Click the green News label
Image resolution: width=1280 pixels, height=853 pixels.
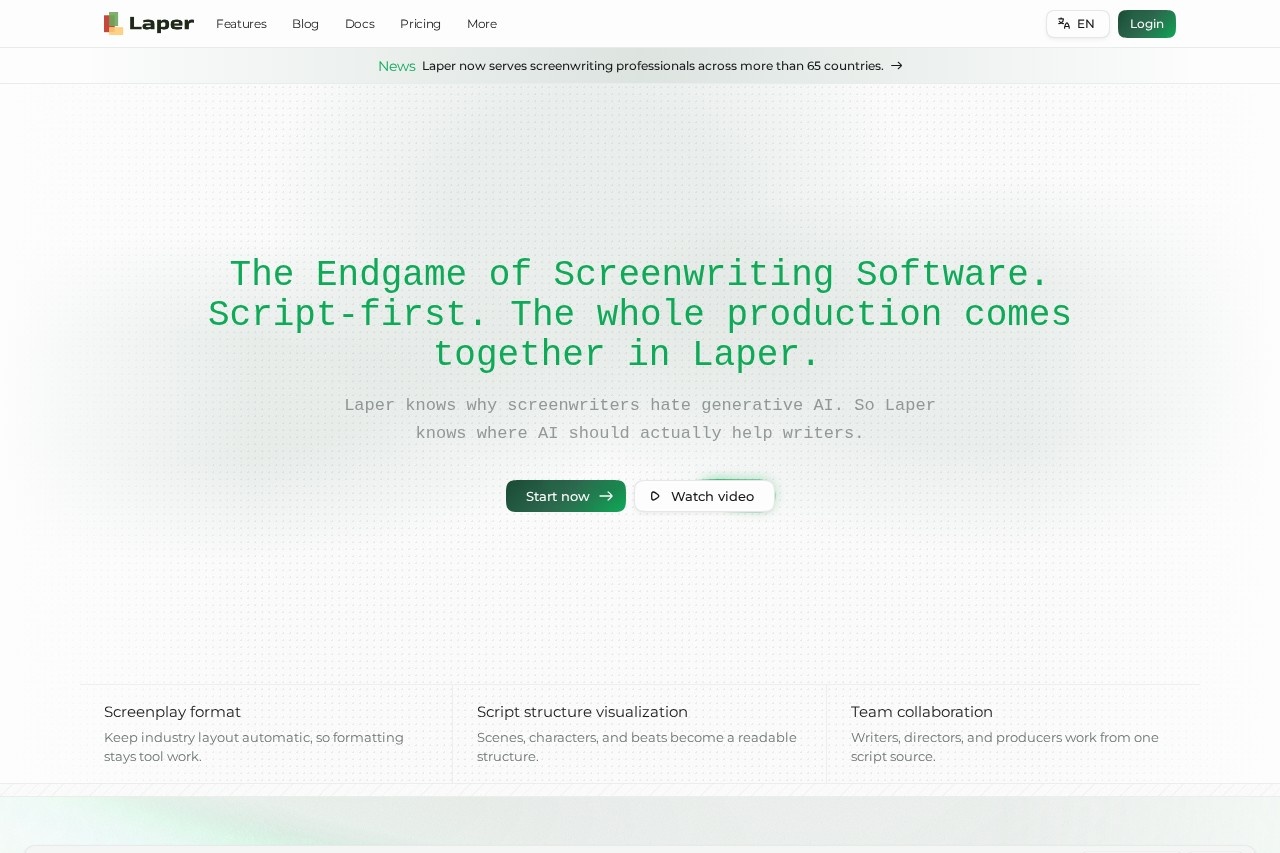[397, 66]
